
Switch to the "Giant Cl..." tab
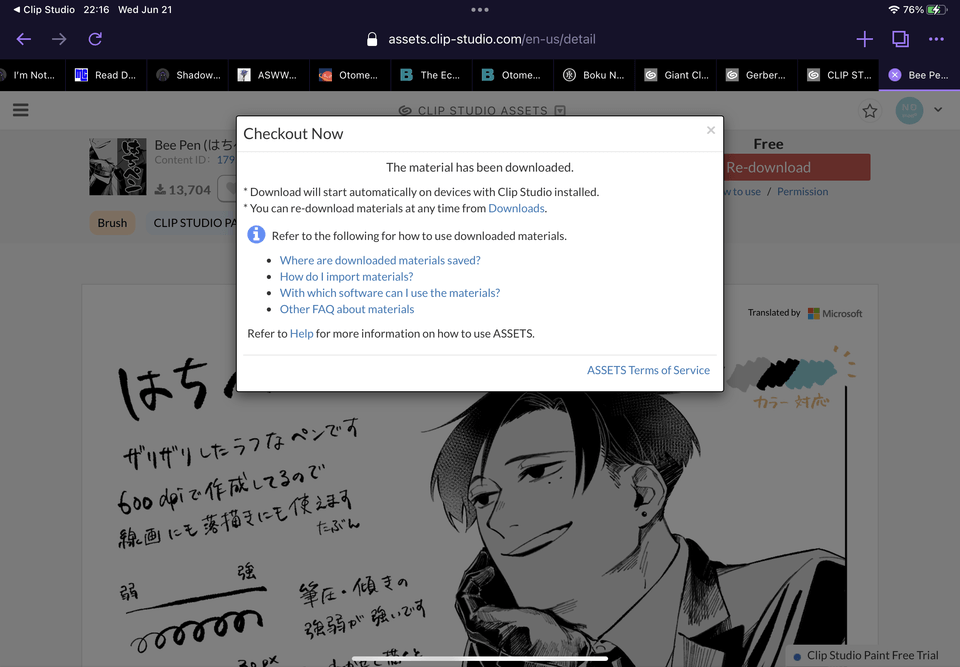point(676,75)
